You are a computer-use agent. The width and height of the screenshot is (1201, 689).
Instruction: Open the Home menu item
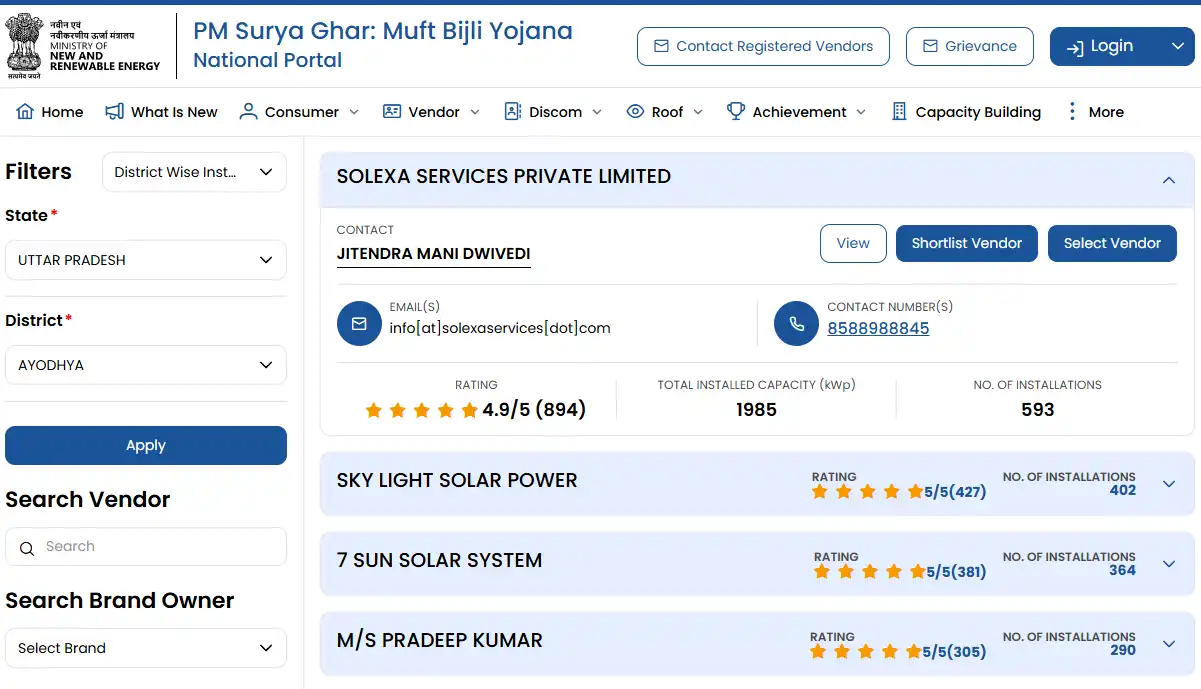(x=50, y=112)
